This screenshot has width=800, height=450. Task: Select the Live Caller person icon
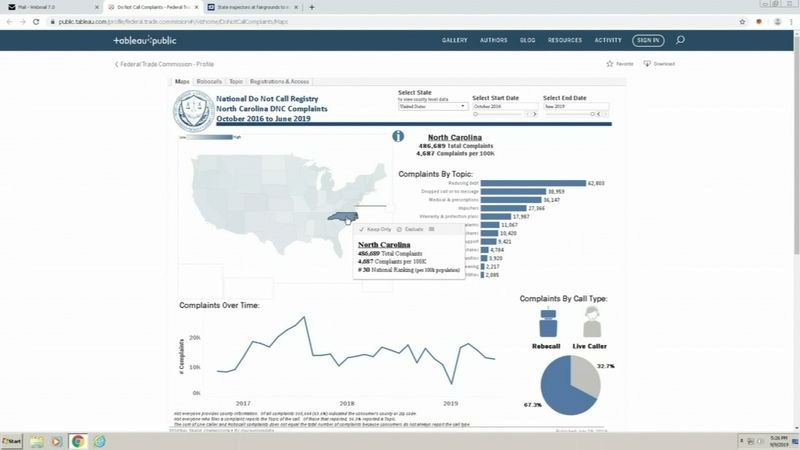tap(592, 322)
